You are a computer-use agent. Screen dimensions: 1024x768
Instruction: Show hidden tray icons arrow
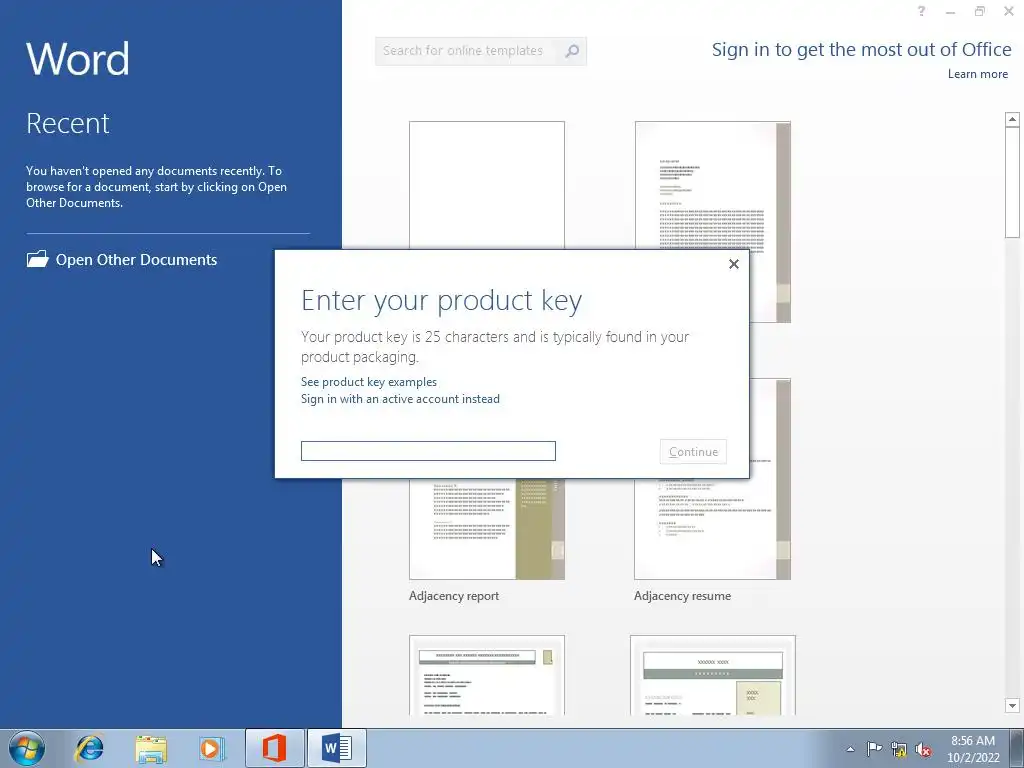[x=850, y=749]
